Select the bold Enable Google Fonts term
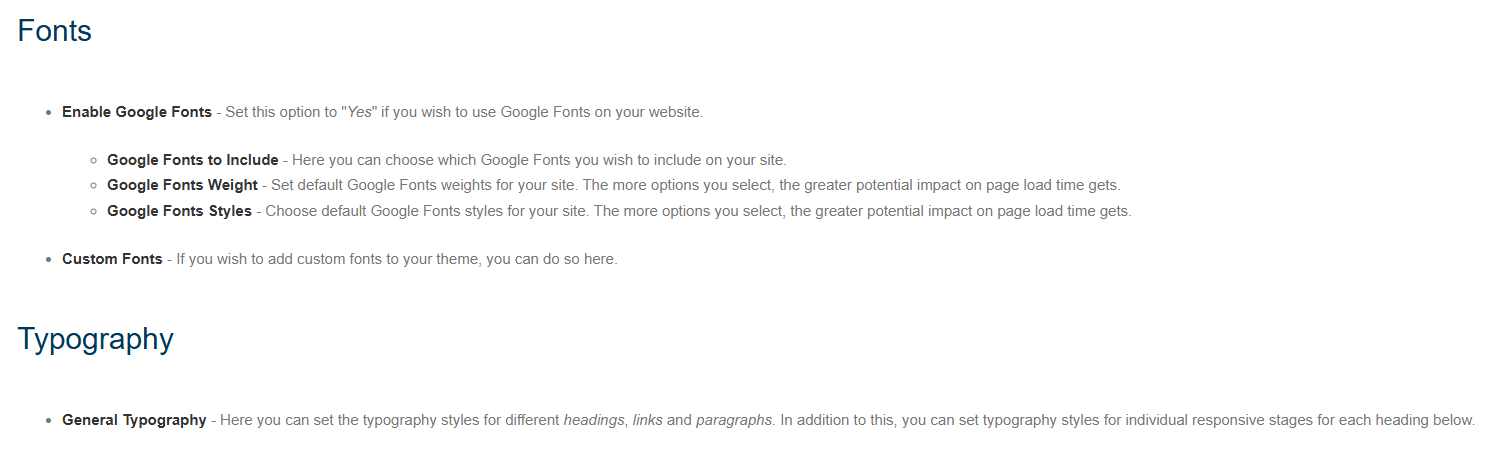Viewport: 1509px width, 467px height. [137, 112]
